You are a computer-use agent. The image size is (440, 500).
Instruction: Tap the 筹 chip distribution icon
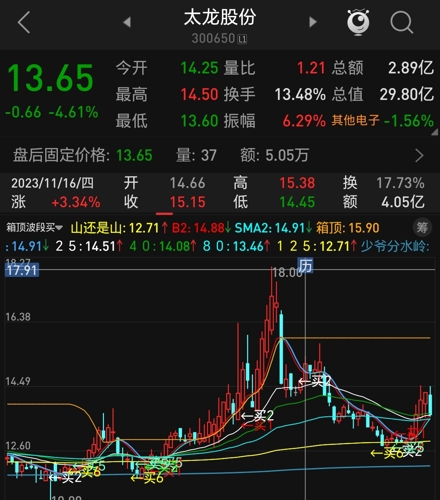(422, 228)
